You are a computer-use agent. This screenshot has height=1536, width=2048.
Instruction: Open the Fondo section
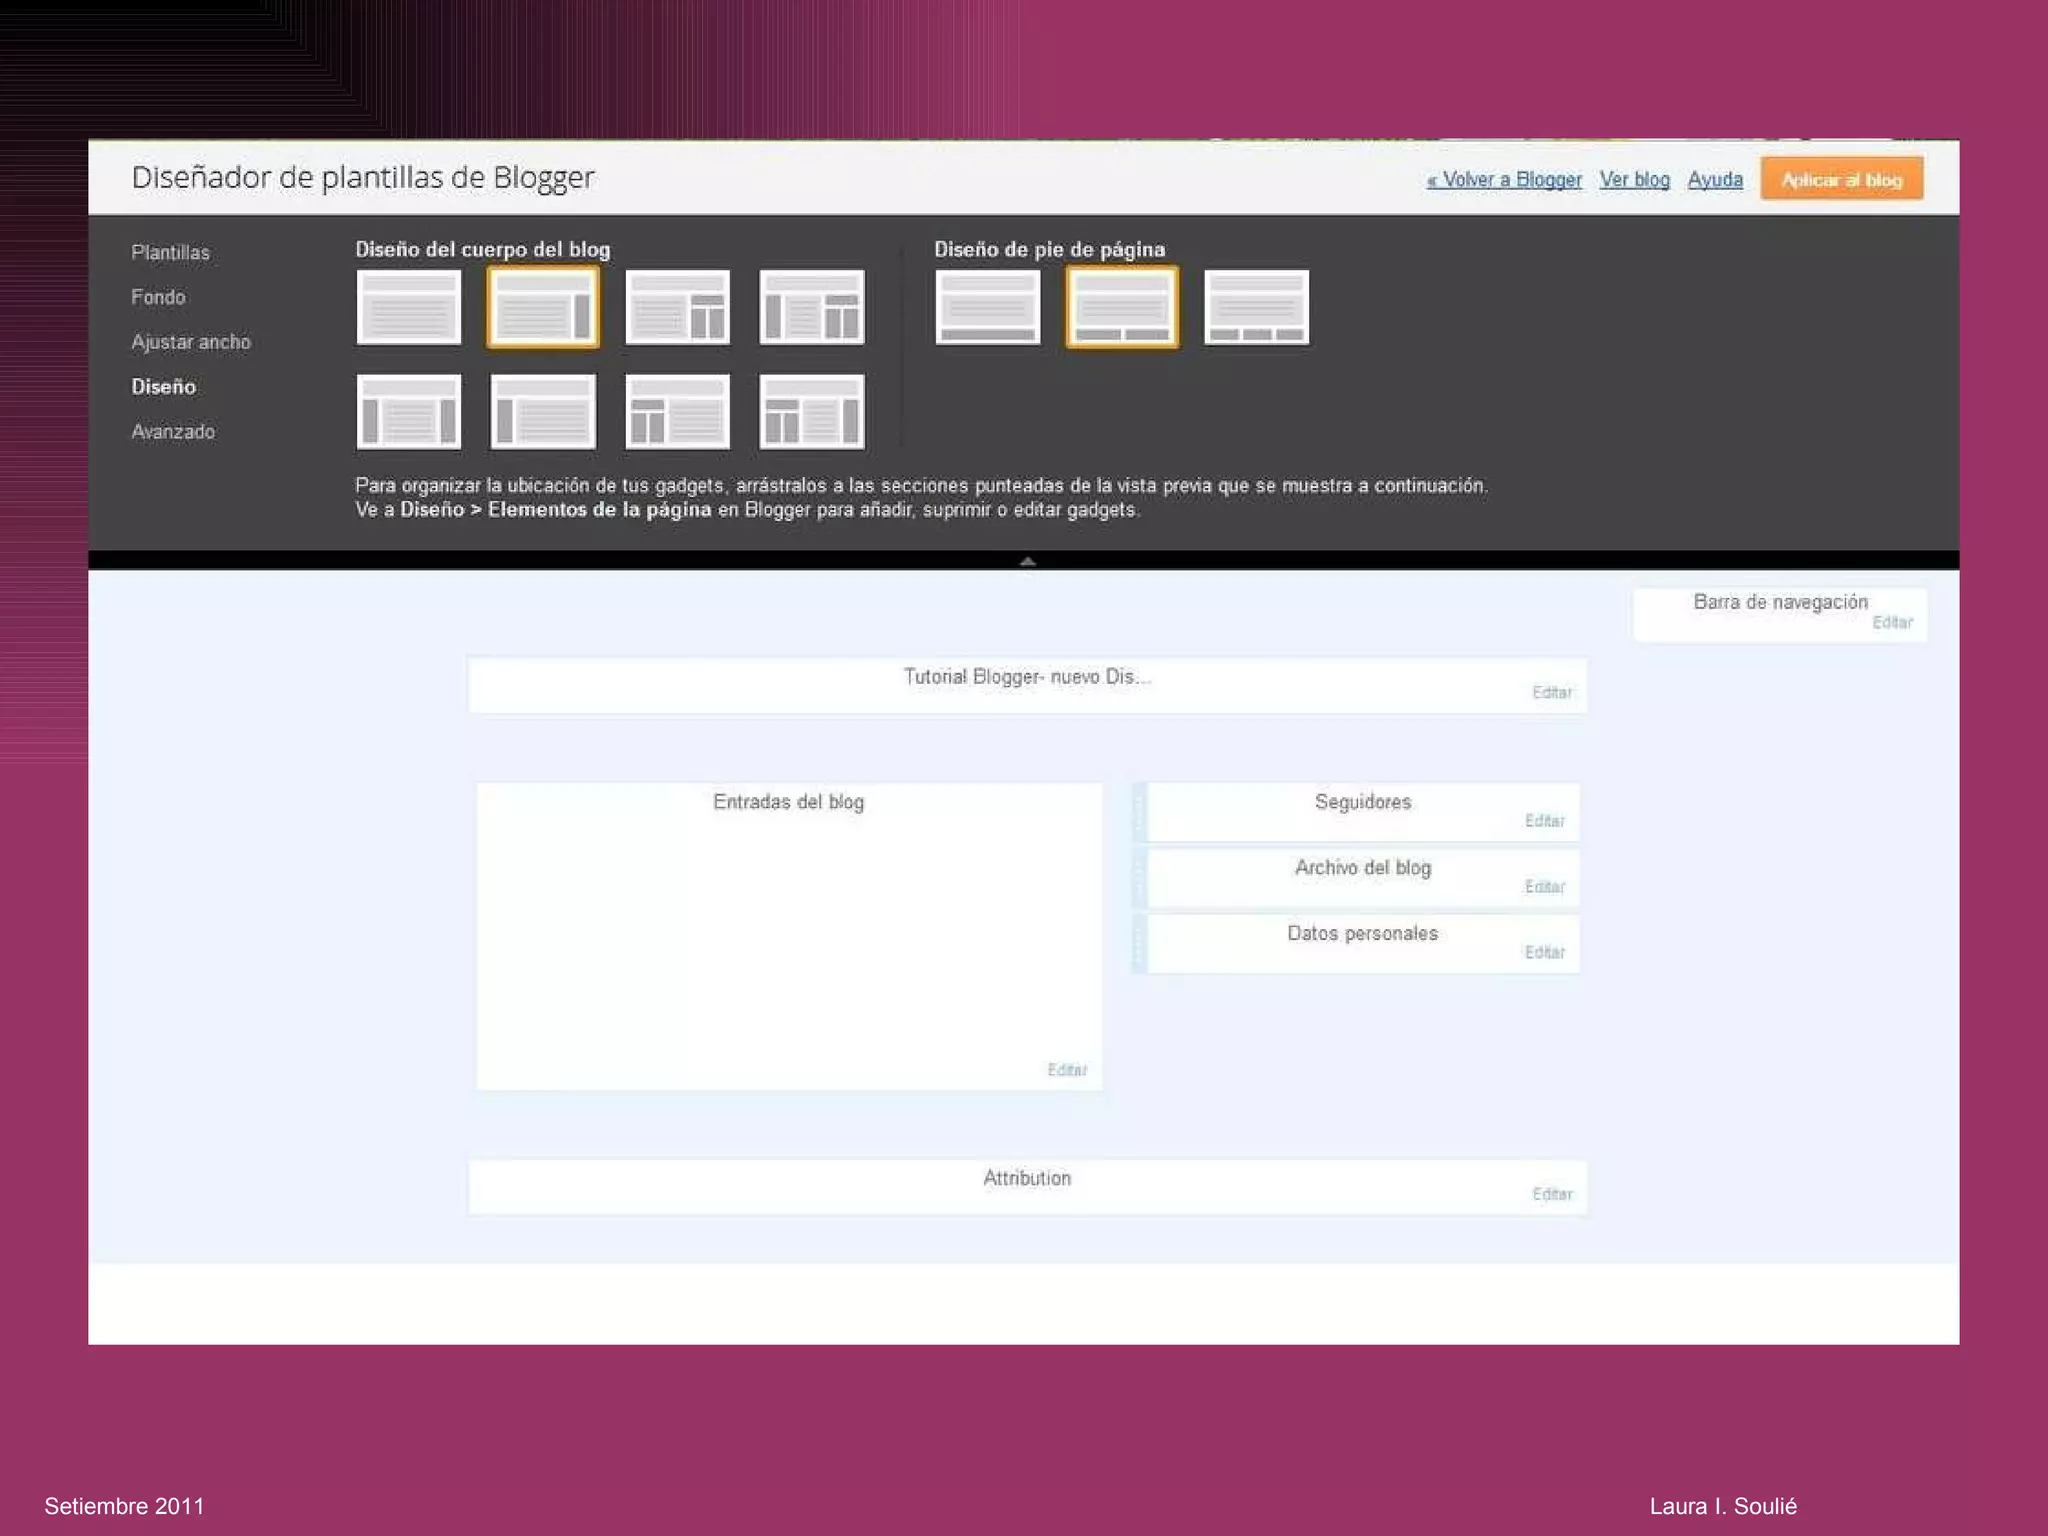tap(158, 297)
